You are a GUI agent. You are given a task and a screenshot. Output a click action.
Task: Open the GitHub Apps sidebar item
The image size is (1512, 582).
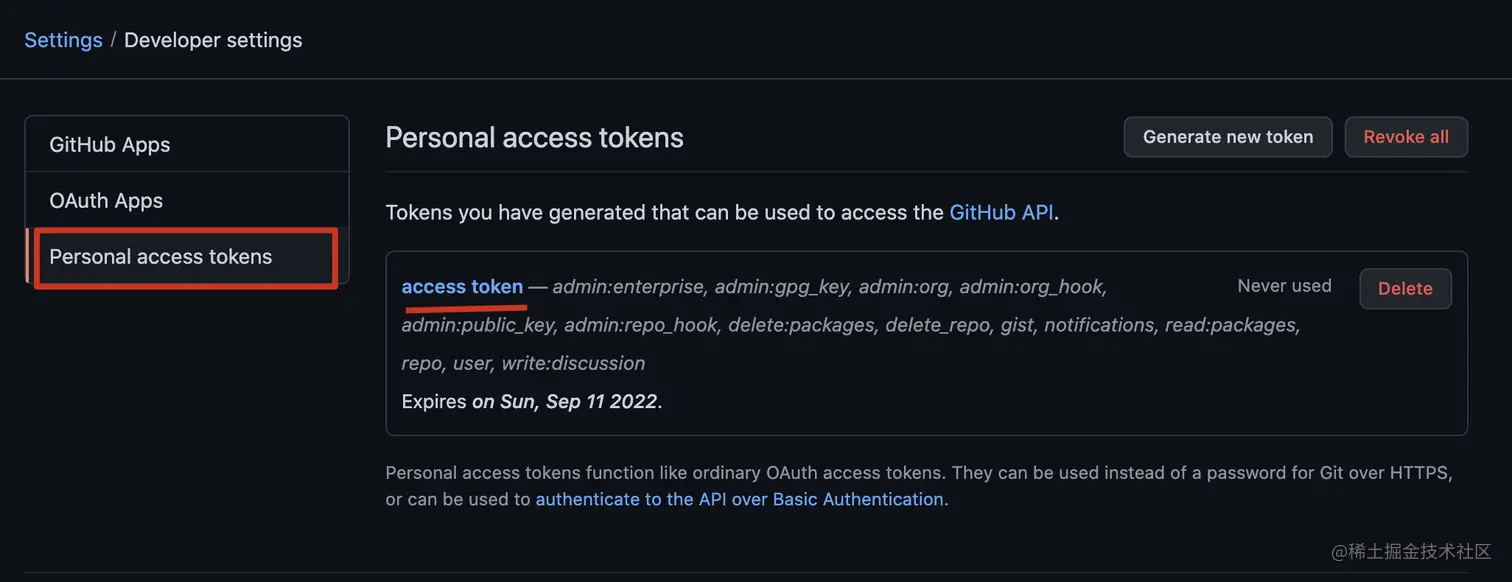click(x=187, y=144)
